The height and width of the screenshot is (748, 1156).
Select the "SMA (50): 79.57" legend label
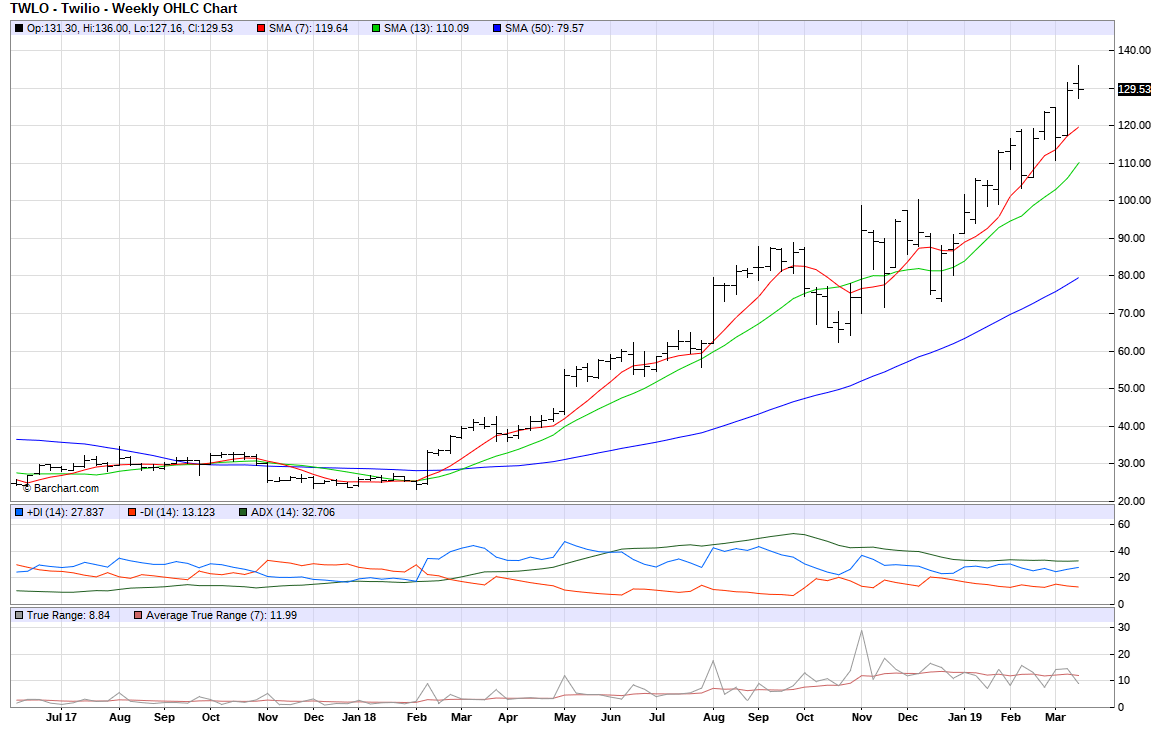(544, 29)
